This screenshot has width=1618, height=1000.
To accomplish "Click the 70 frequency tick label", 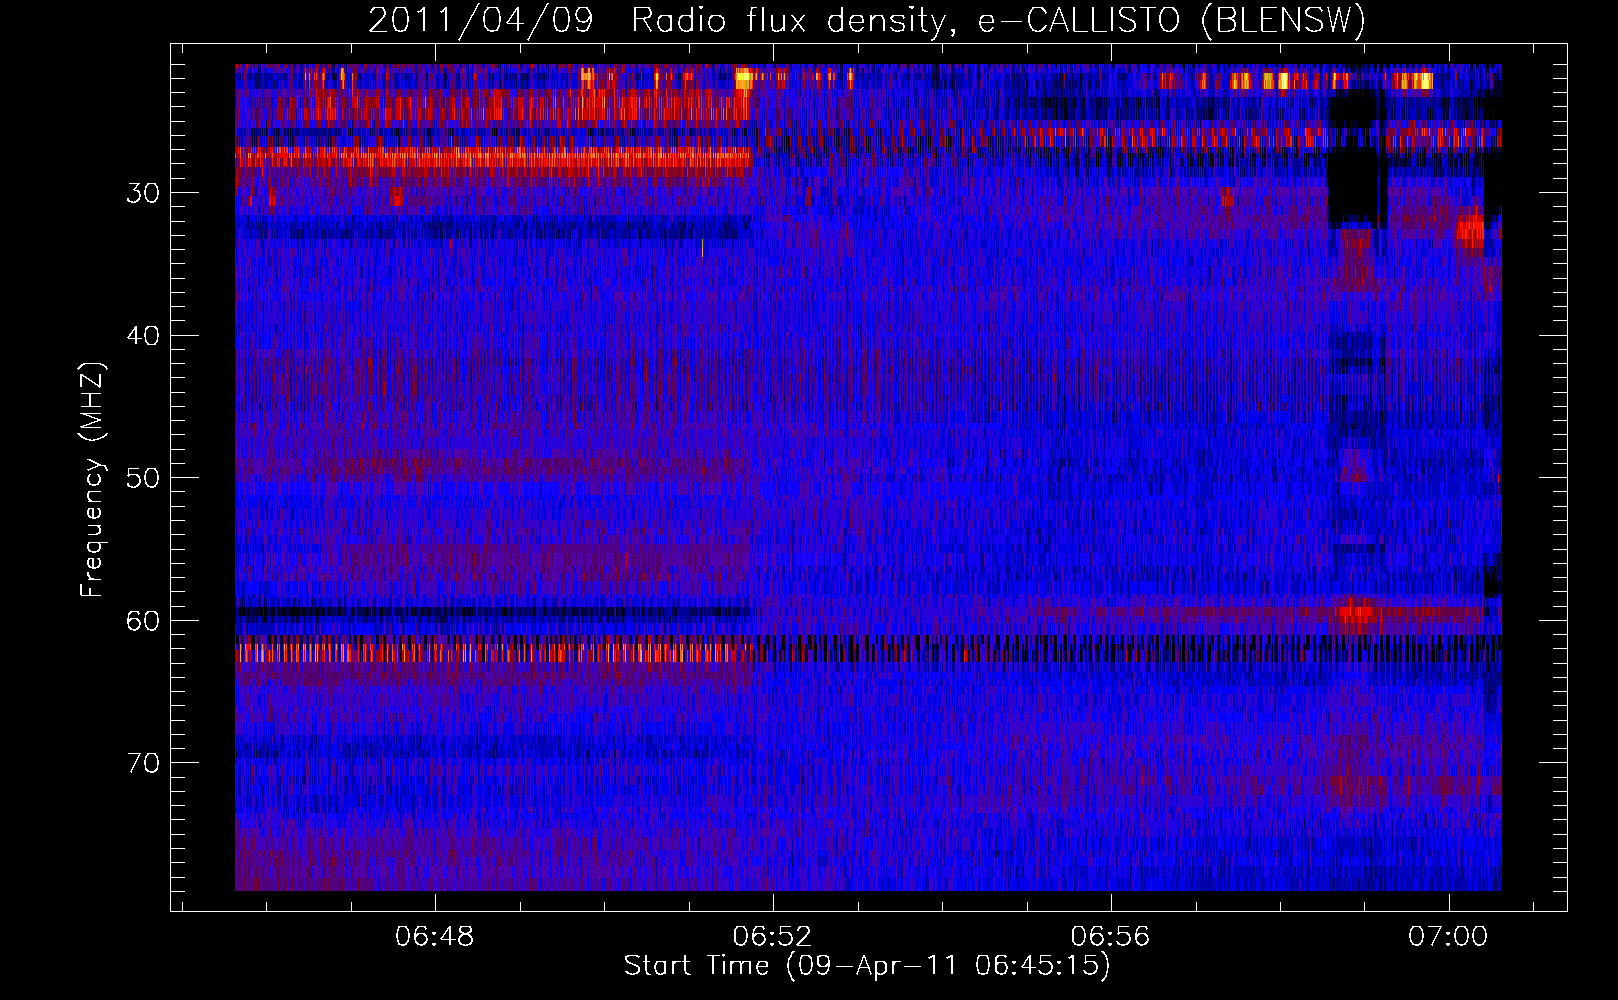I will click(x=143, y=764).
